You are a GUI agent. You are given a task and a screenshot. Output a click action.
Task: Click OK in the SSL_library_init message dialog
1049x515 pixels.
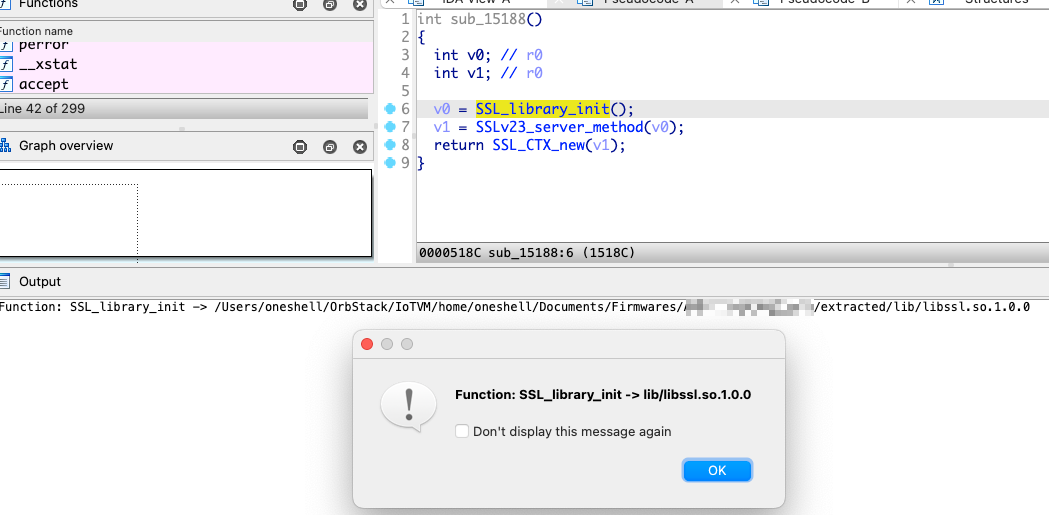click(717, 470)
